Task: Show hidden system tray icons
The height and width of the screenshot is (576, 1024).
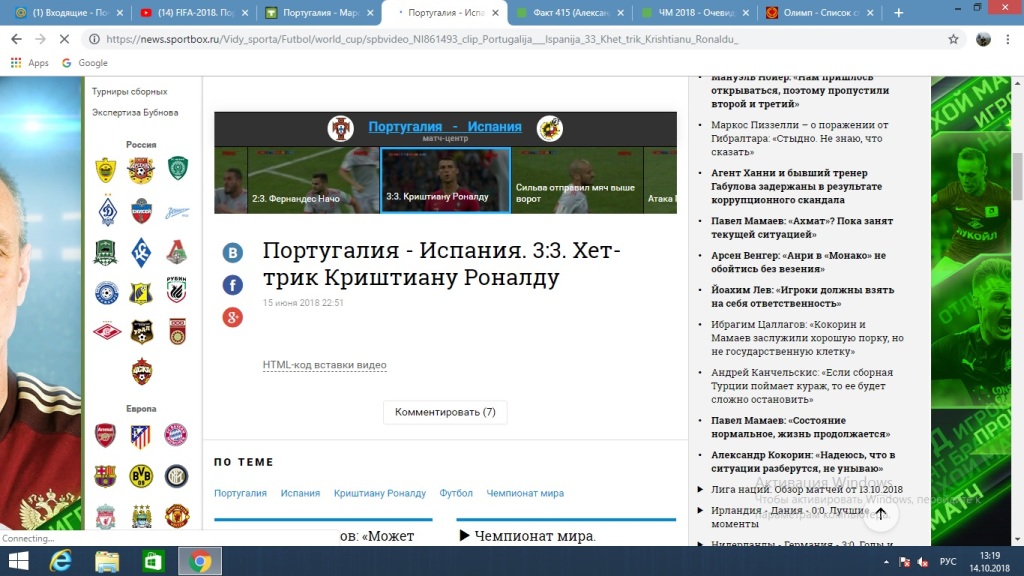Action: 886,562
